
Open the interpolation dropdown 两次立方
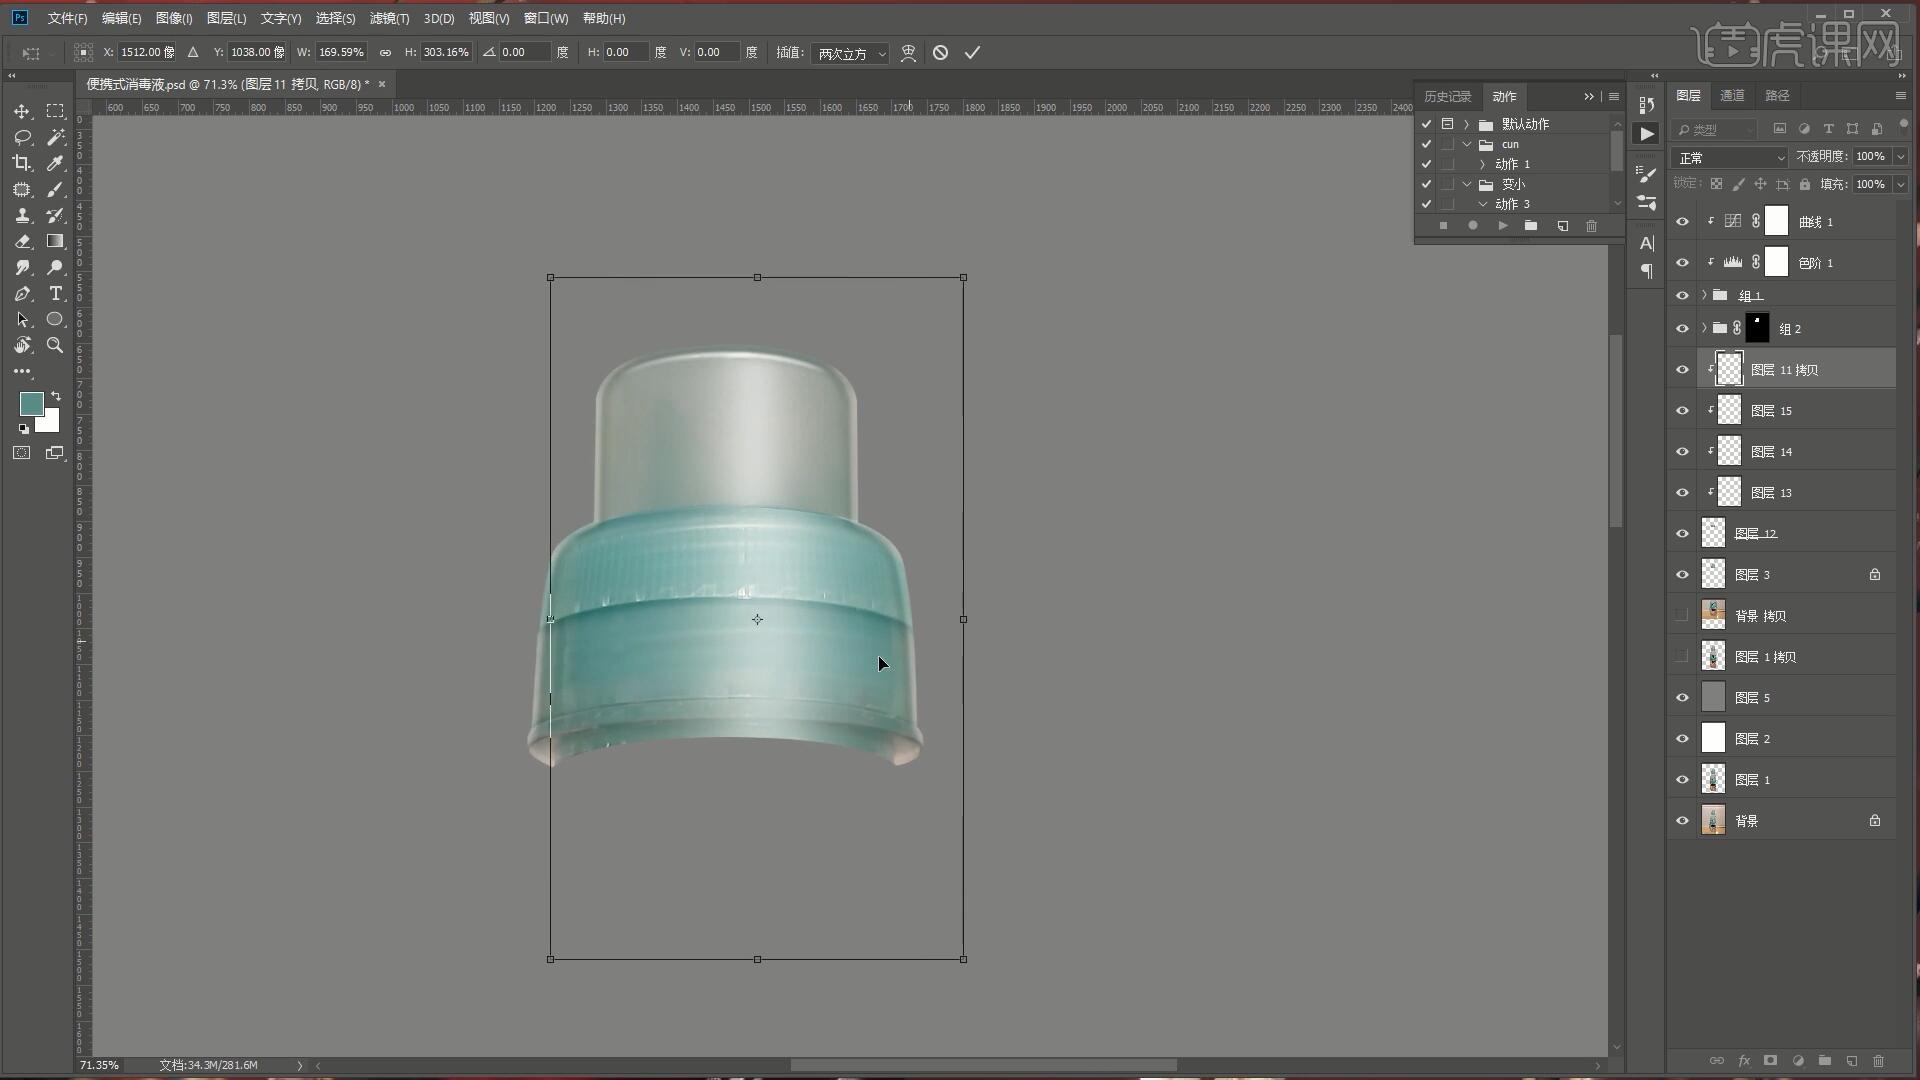[x=850, y=53]
